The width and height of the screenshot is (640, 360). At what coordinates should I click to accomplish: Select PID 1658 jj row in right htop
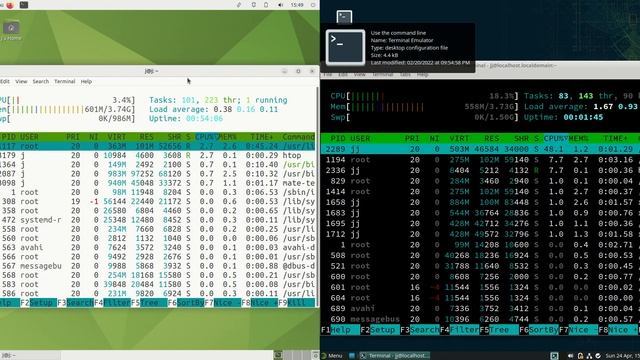pyautogui.click(x=480, y=202)
